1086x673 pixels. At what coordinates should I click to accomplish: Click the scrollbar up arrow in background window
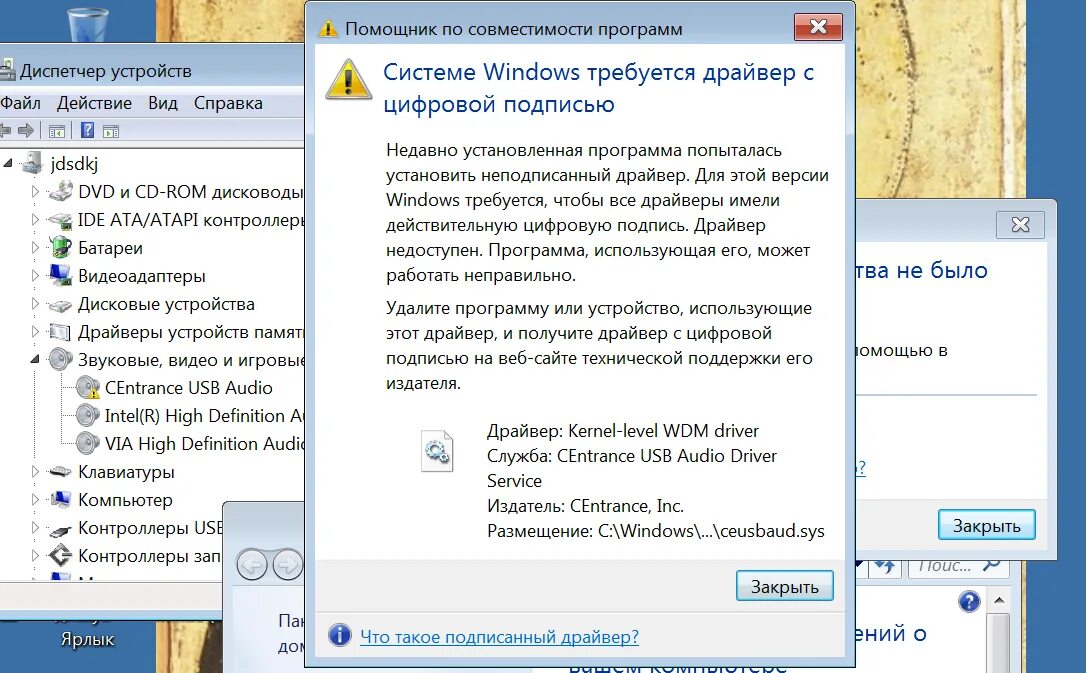point(999,600)
